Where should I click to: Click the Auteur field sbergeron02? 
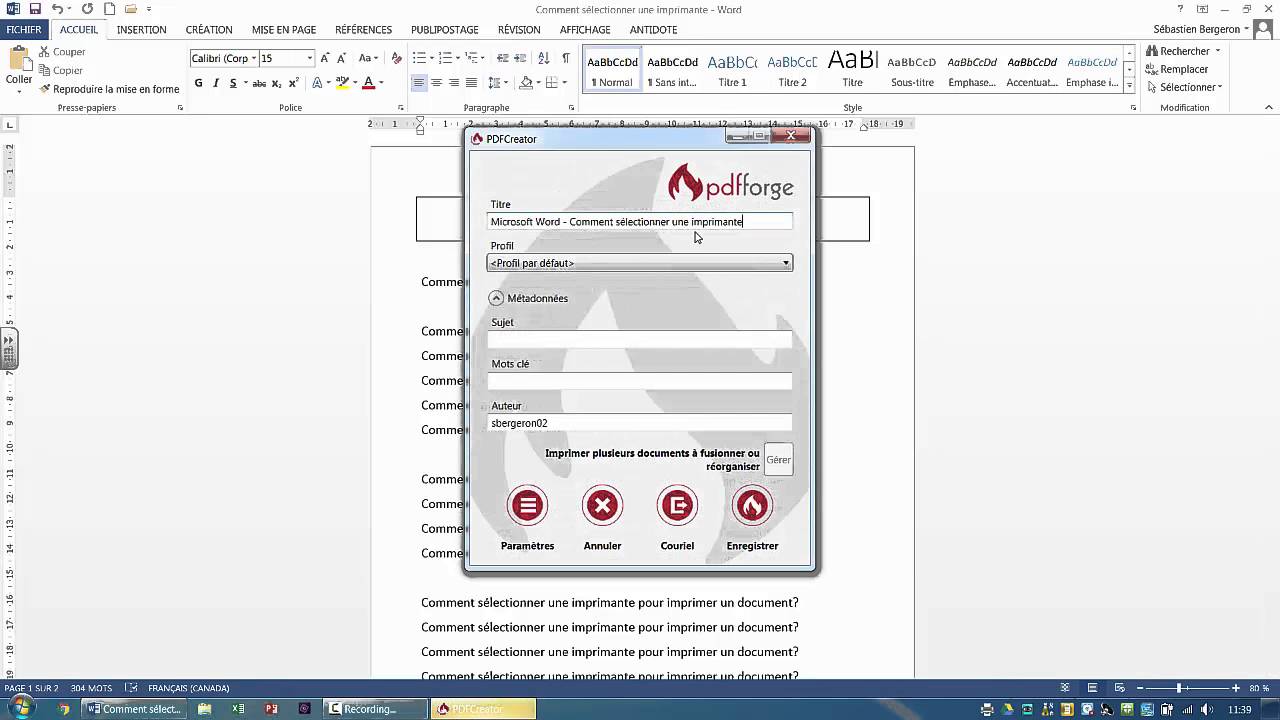pos(640,423)
